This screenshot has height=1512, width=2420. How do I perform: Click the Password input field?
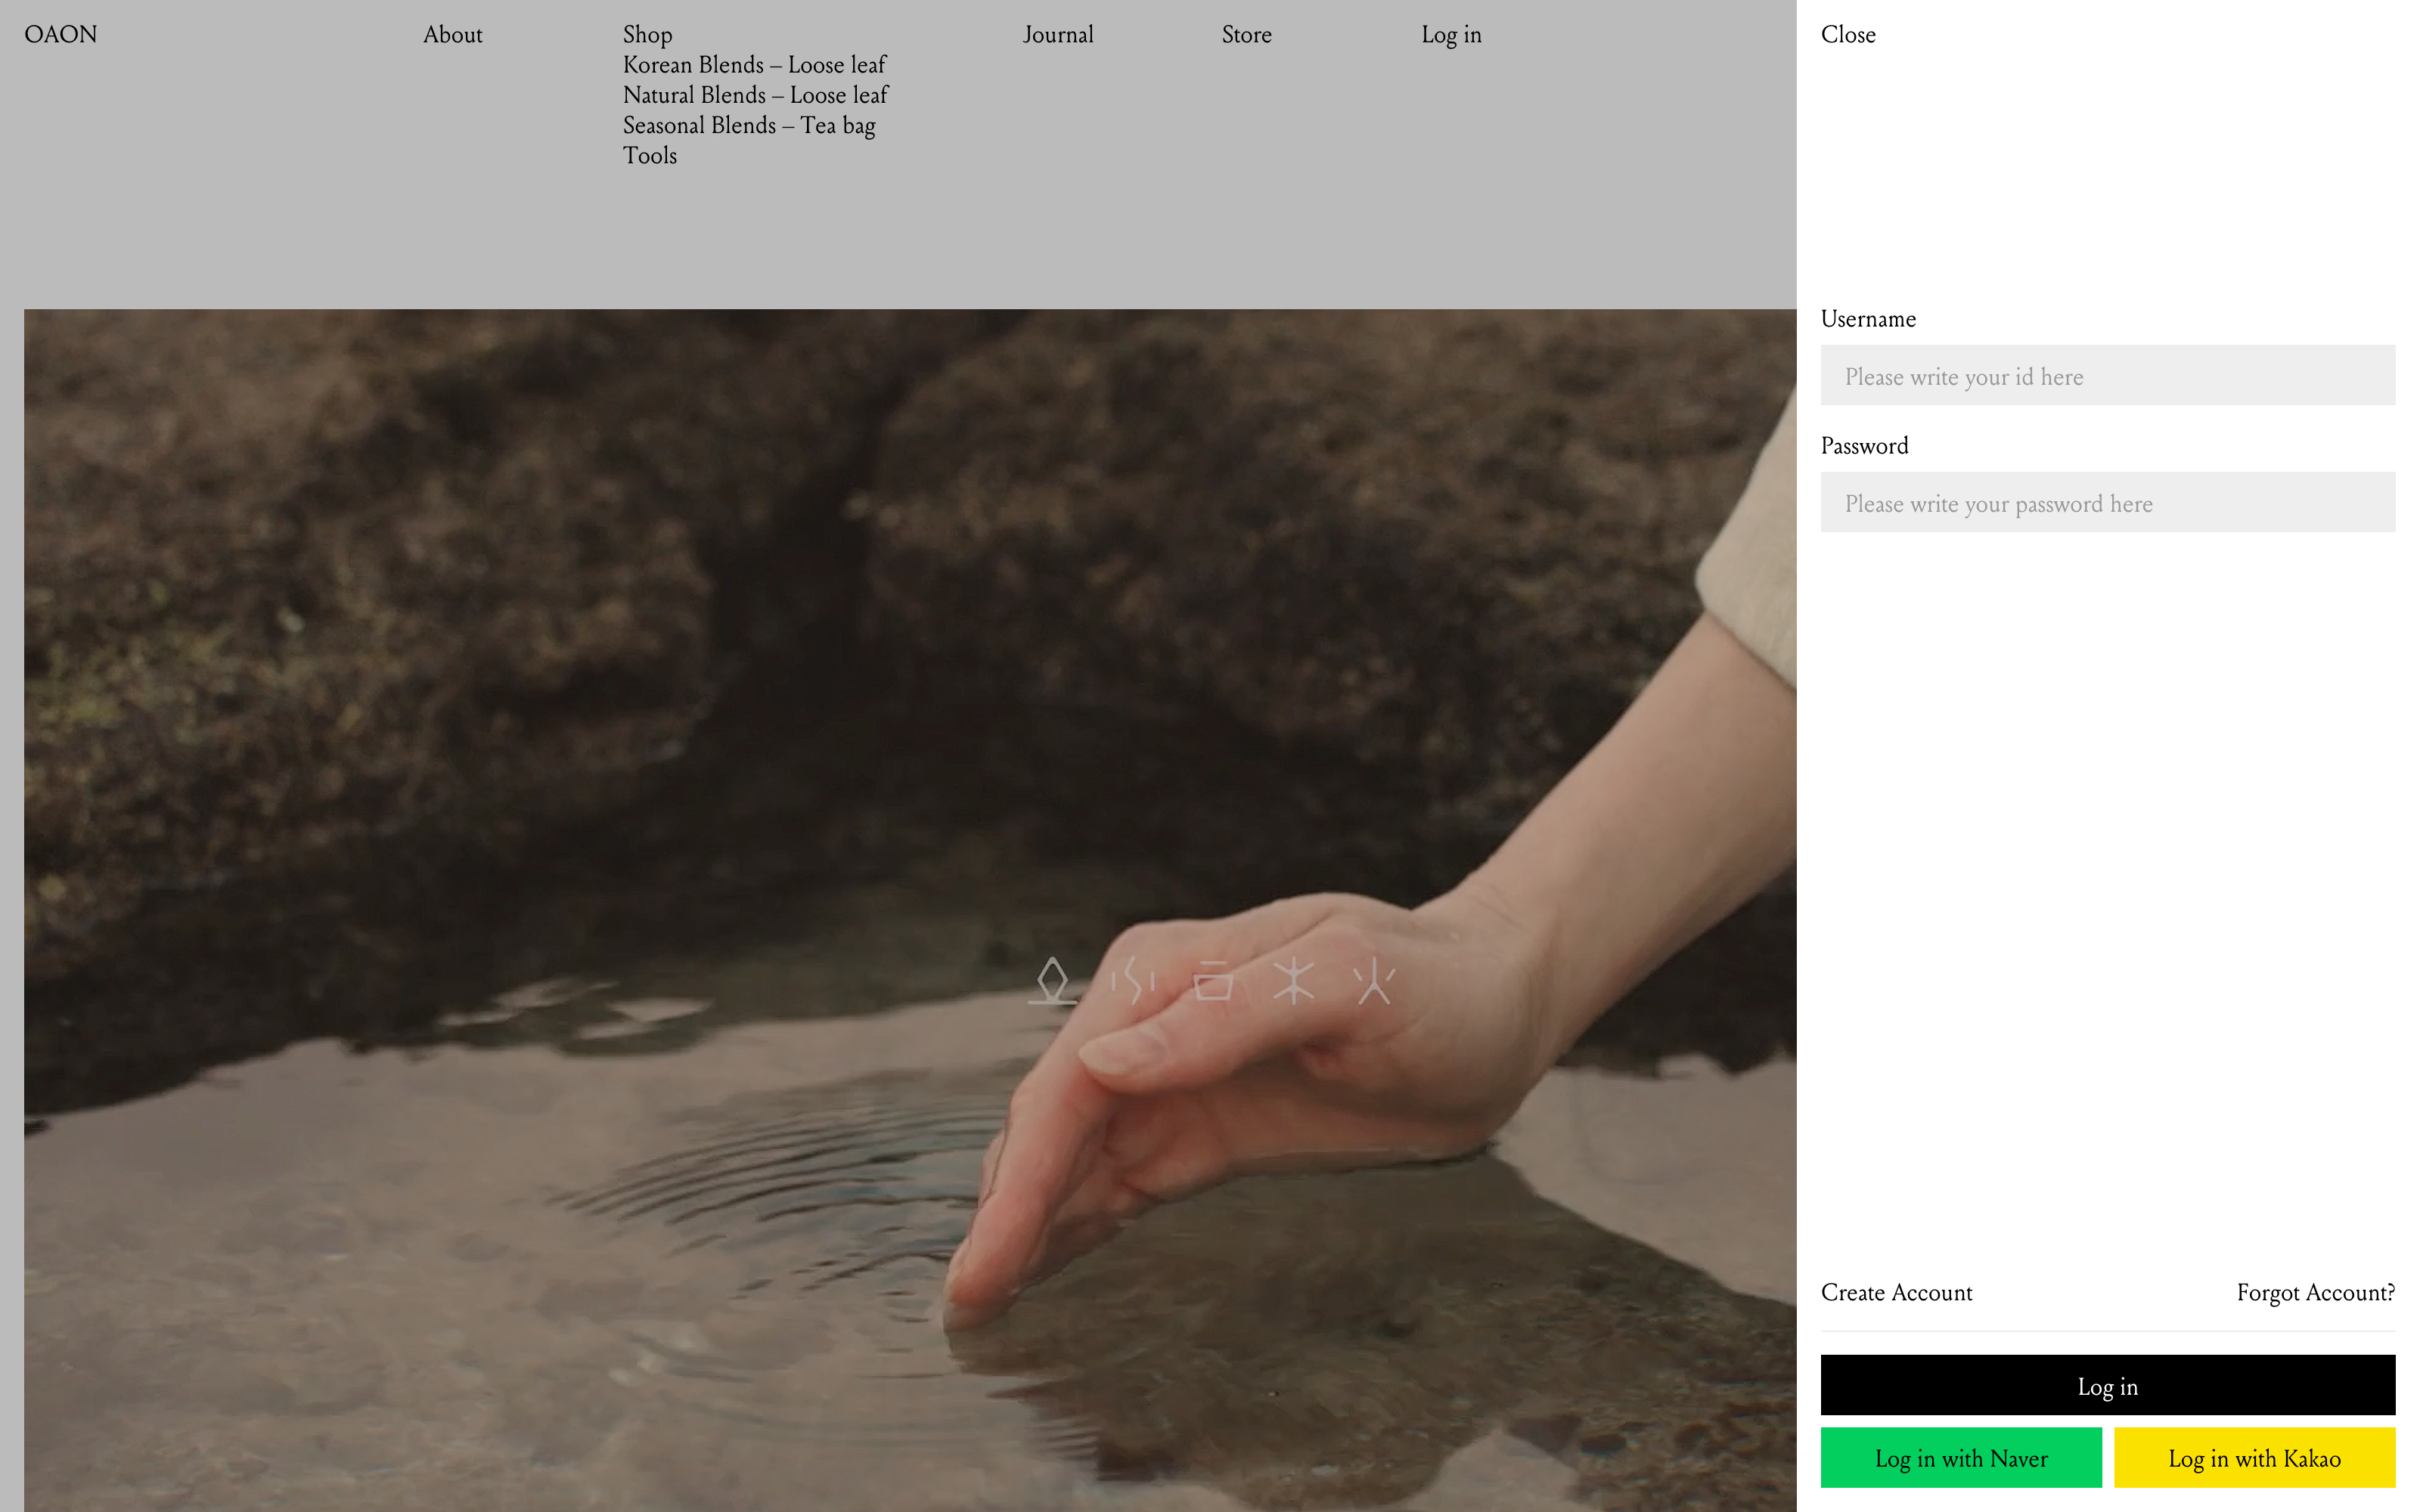pos(2107,503)
